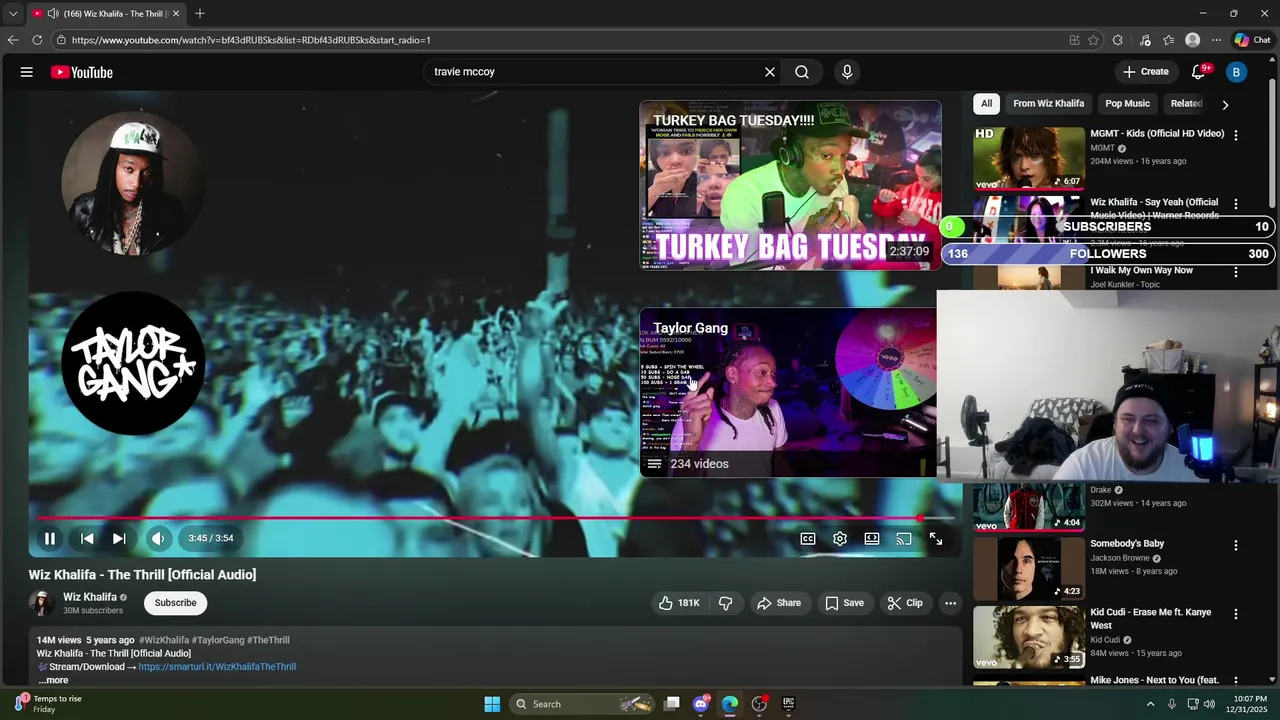Image resolution: width=1280 pixels, height=720 pixels.
Task: Open options for Kid Cudi - Erase Me
Action: pyautogui.click(x=1236, y=614)
